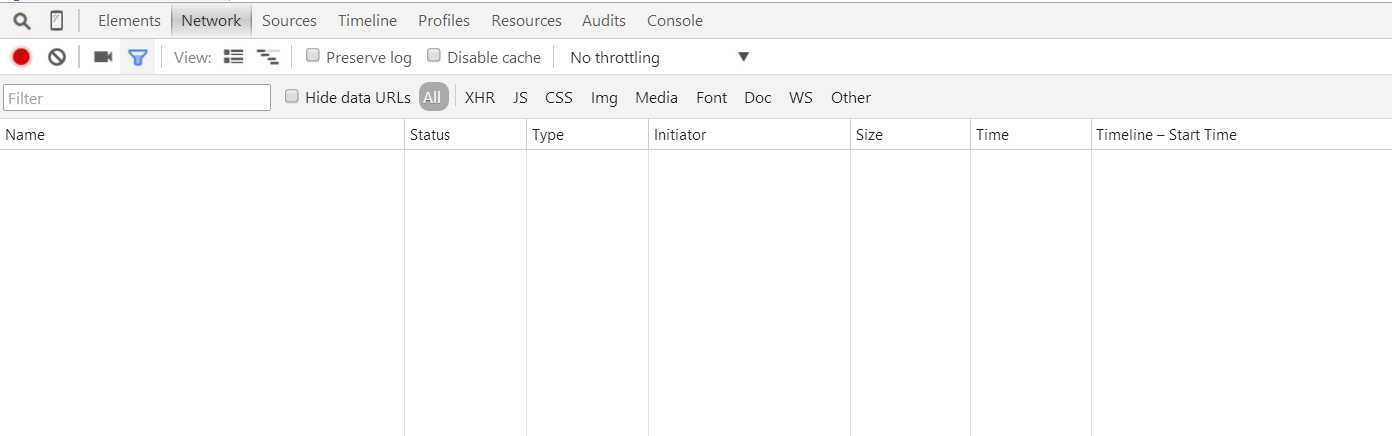Open the No throttling dropdown
1392x436 pixels.
(659, 57)
